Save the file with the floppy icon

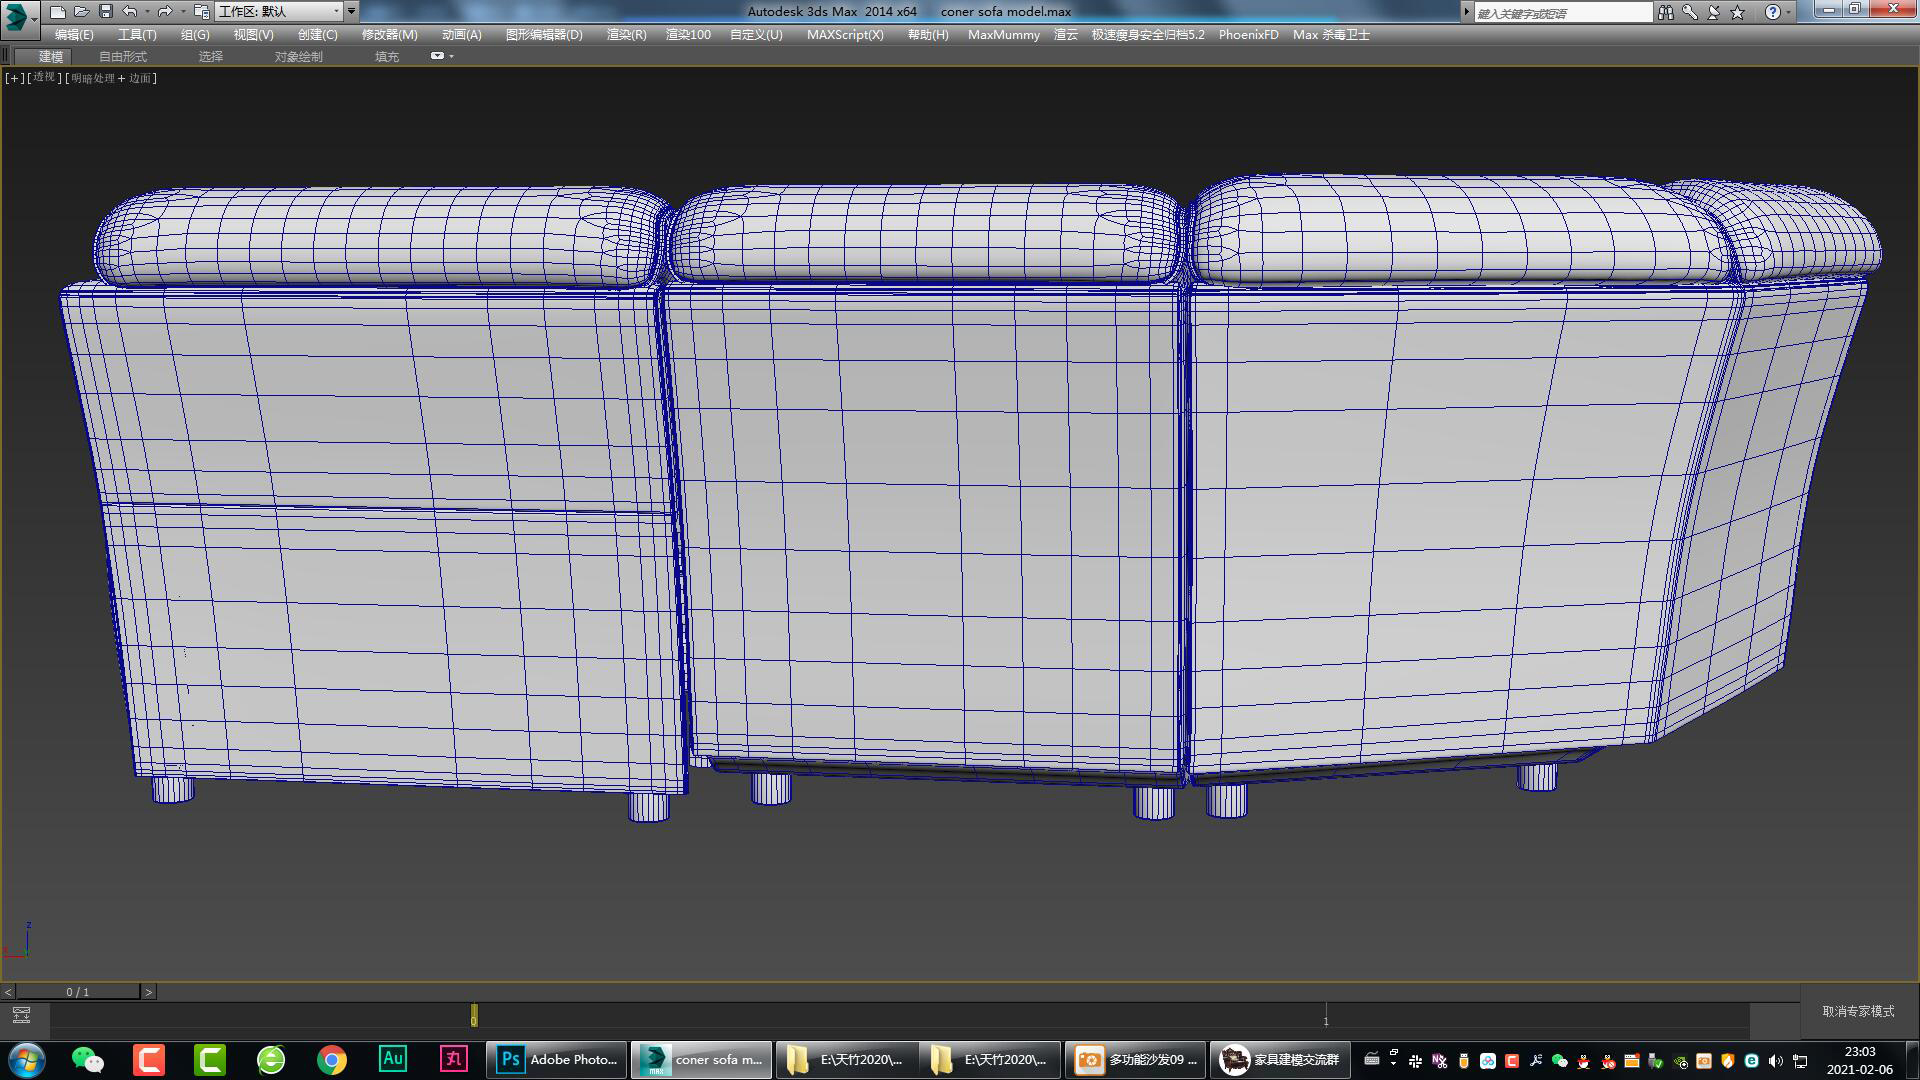click(105, 12)
